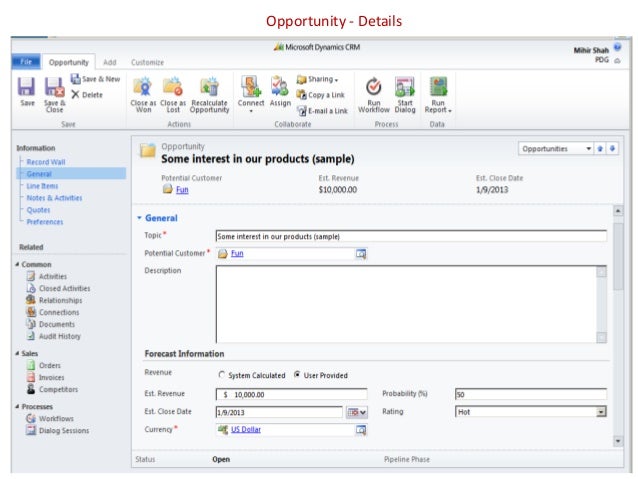Open Competitors under Sales

click(x=58, y=389)
